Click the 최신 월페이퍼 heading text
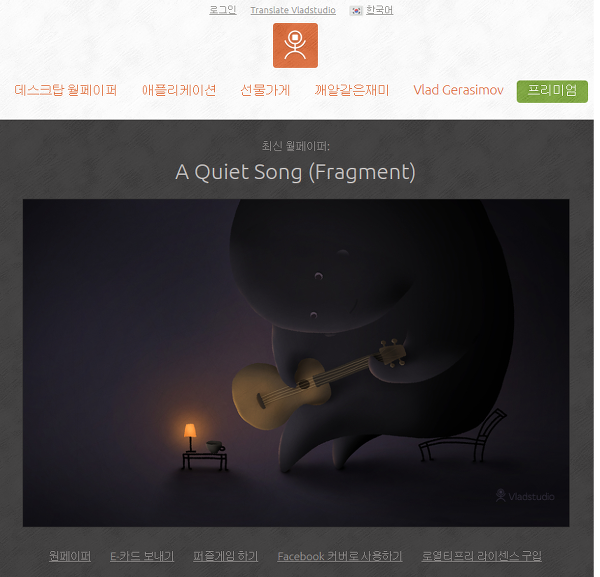Viewport: 600px width, 577px height. click(x=295, y=146)
